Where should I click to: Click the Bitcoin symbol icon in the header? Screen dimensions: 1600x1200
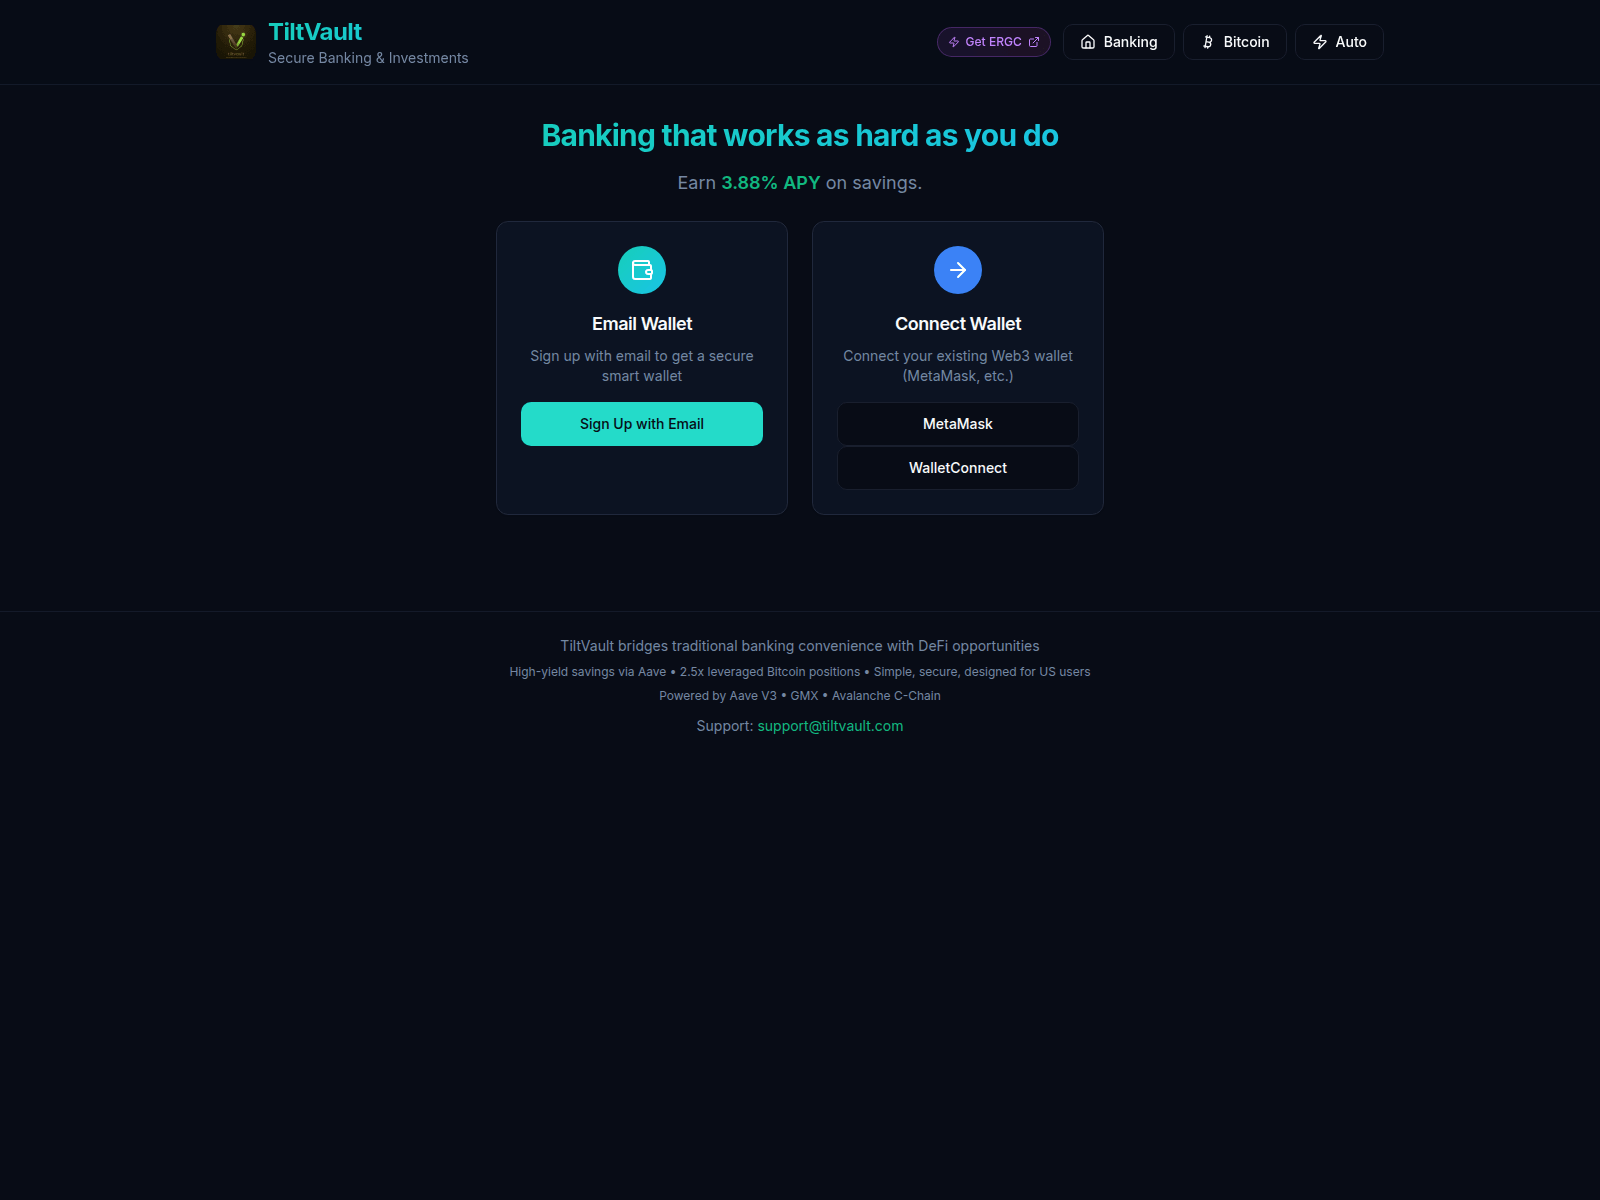click(1208, 42)
